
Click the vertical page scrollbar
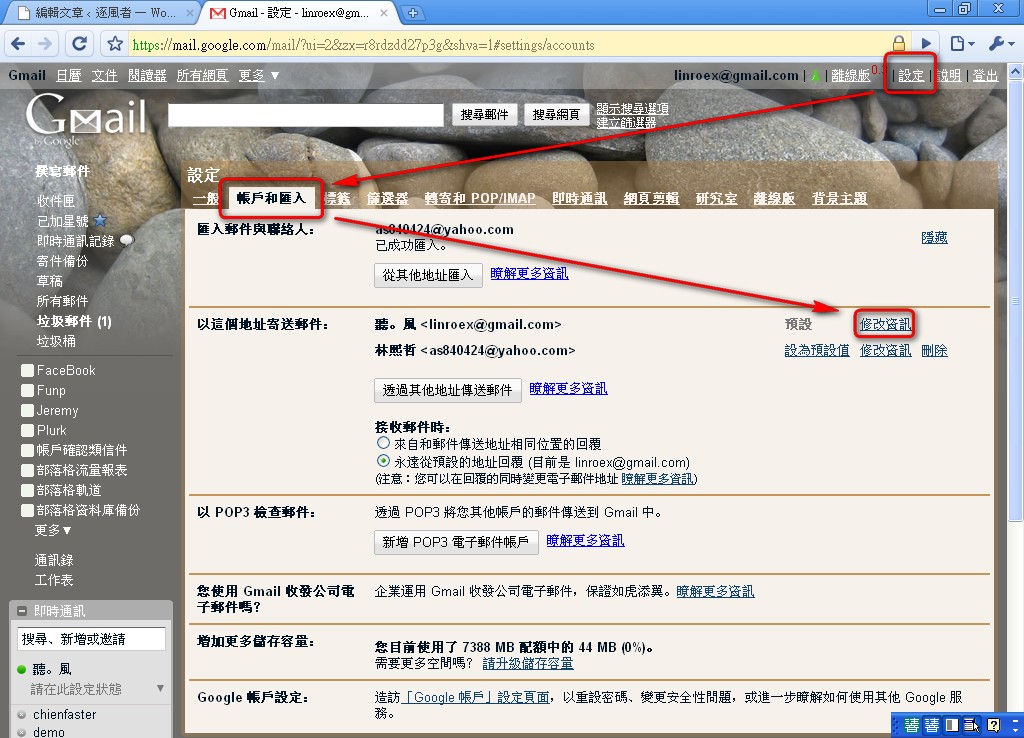[1016, 300]
